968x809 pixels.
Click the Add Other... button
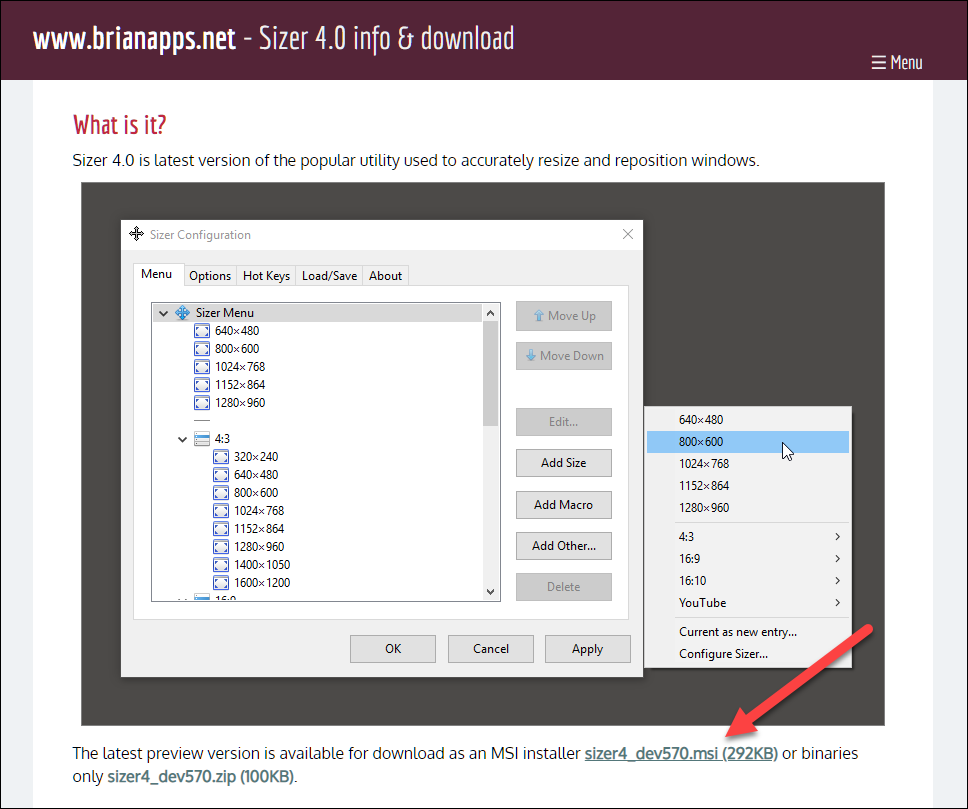coord(564,546)
